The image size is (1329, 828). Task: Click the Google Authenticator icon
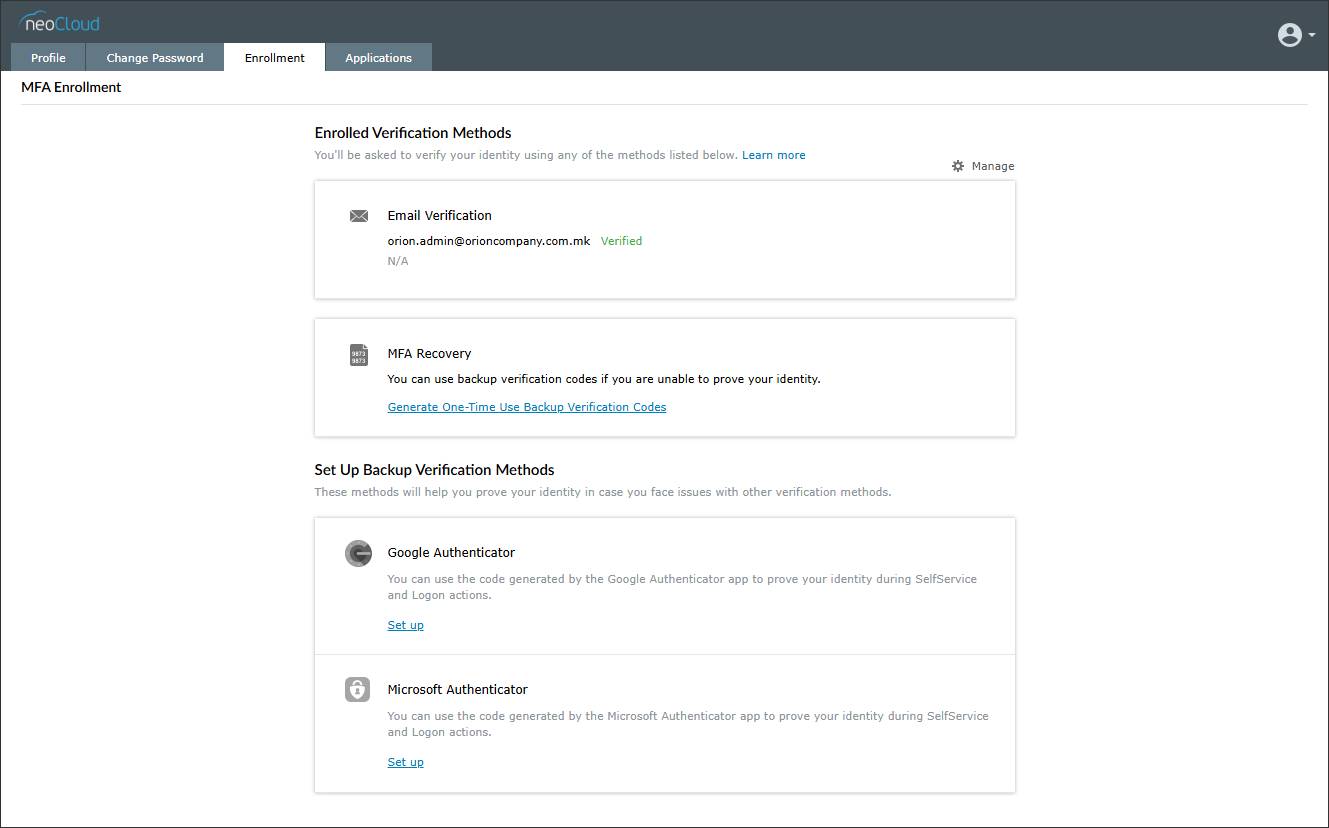tap(359, 554)
